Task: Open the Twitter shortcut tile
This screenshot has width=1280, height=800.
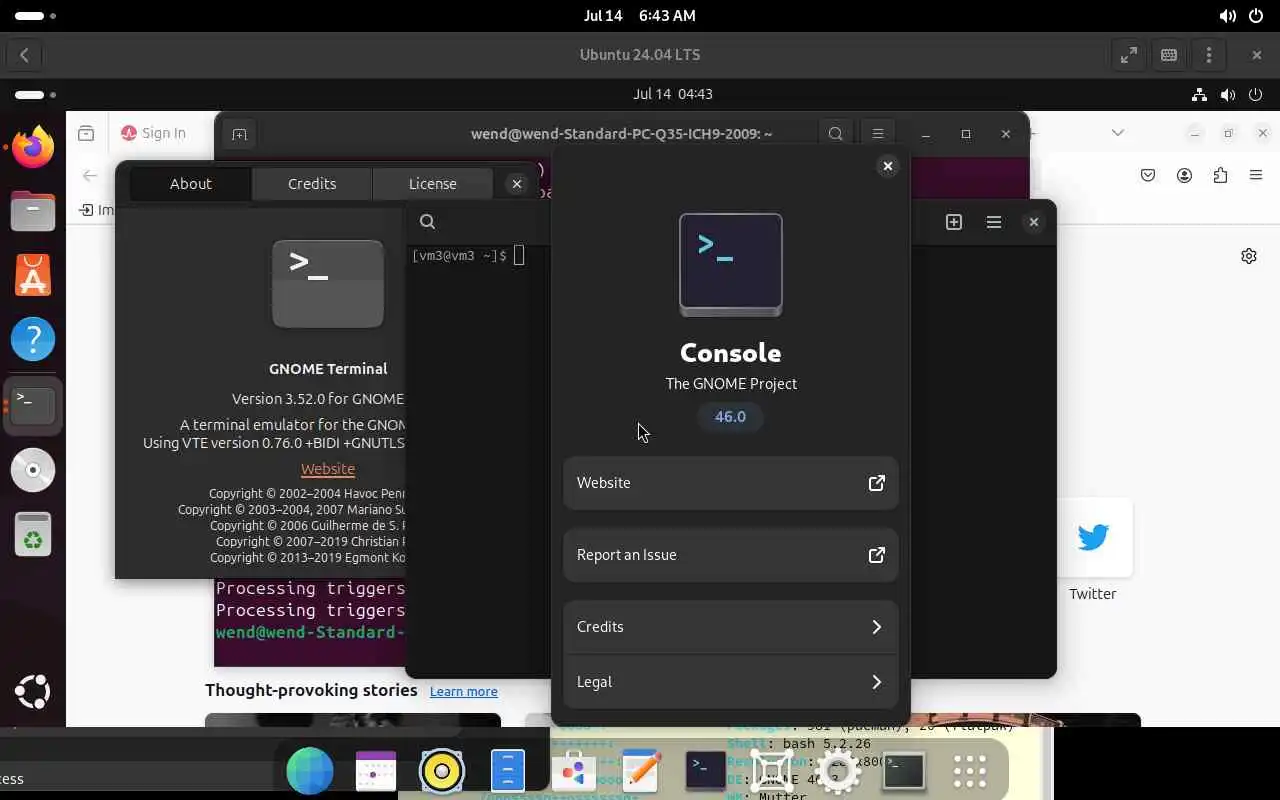Action: coord(1092,538)
